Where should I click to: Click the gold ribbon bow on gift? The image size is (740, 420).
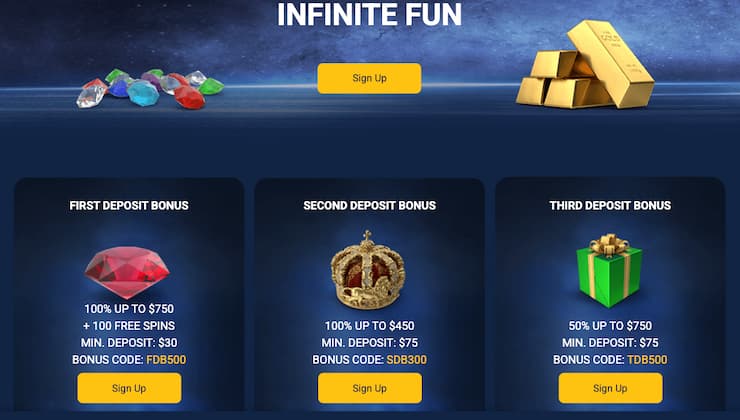[x=609, y=245]
